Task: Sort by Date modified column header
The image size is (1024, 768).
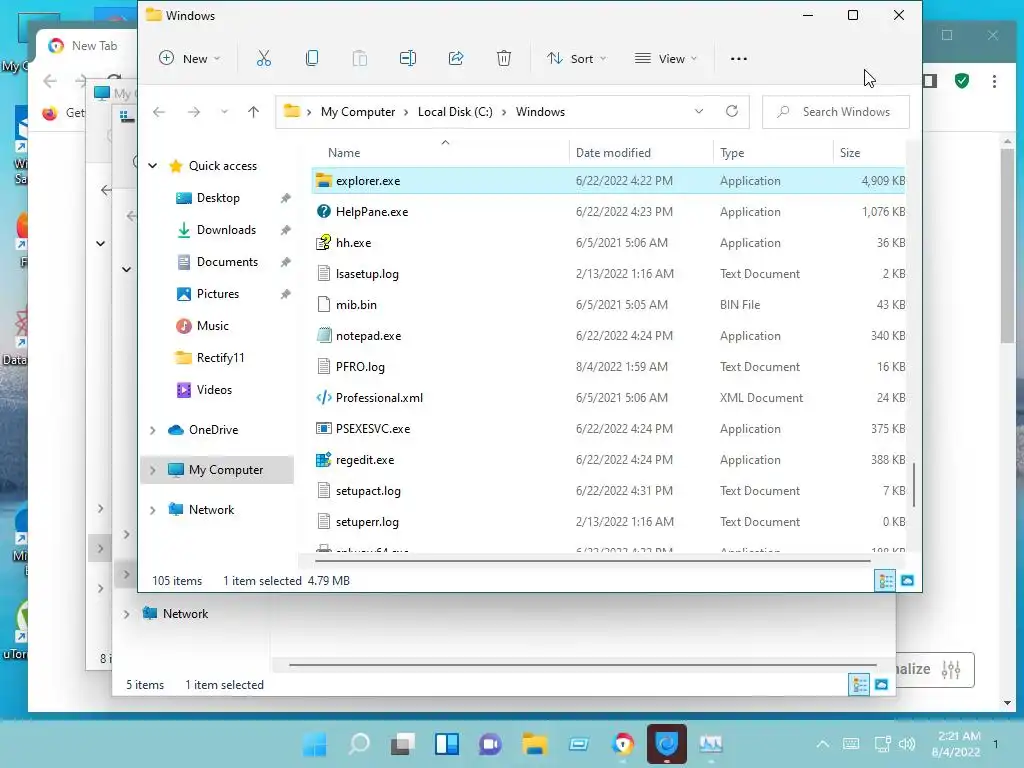Action: [x=613, y=153]
